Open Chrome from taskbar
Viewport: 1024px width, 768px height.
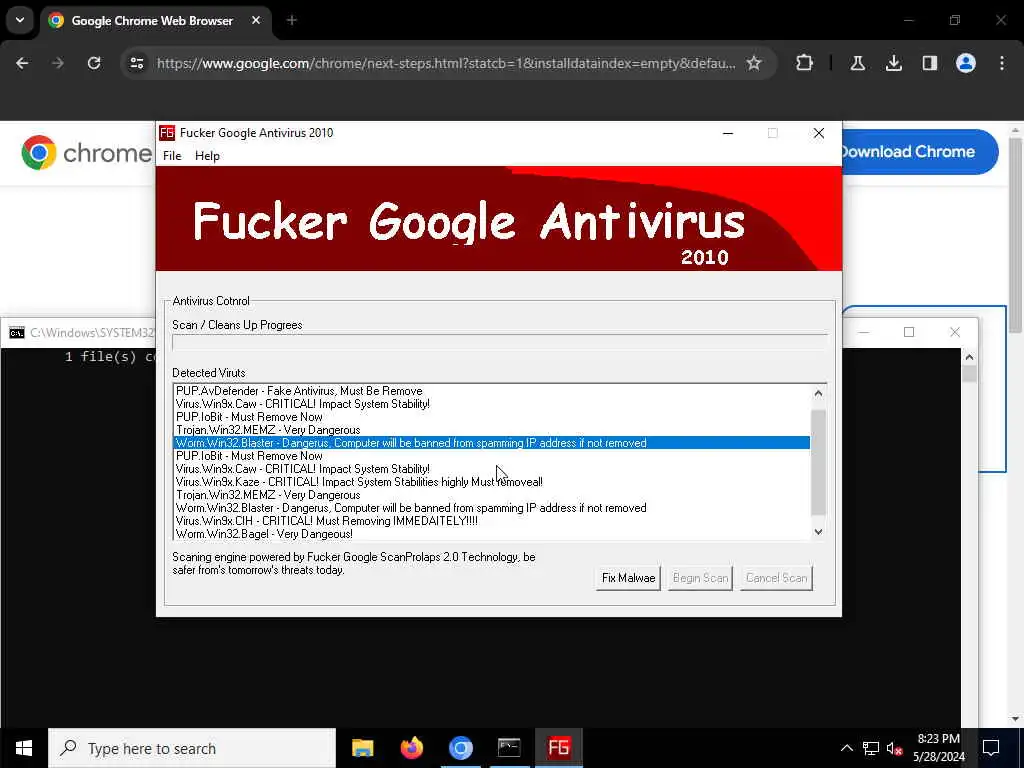pyautogui.click(x=460, y=748)
